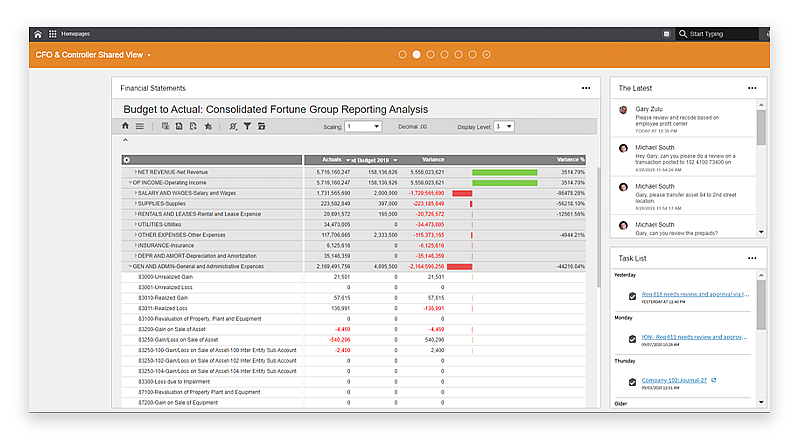Click the Financial Statements report scrollbar
The height and width of the screenshot is (445, 800).
point(598,227)
